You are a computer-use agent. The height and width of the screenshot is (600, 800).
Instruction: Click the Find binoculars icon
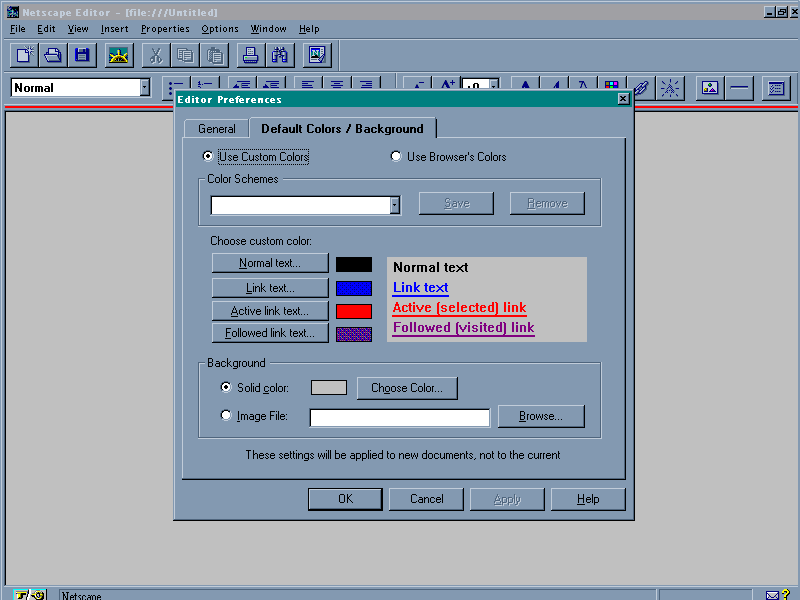280,55
